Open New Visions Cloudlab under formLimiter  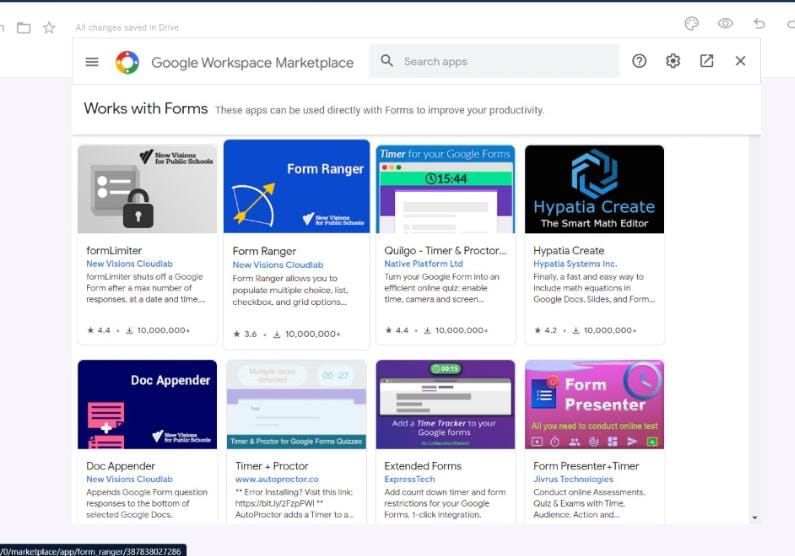point(129,264)
